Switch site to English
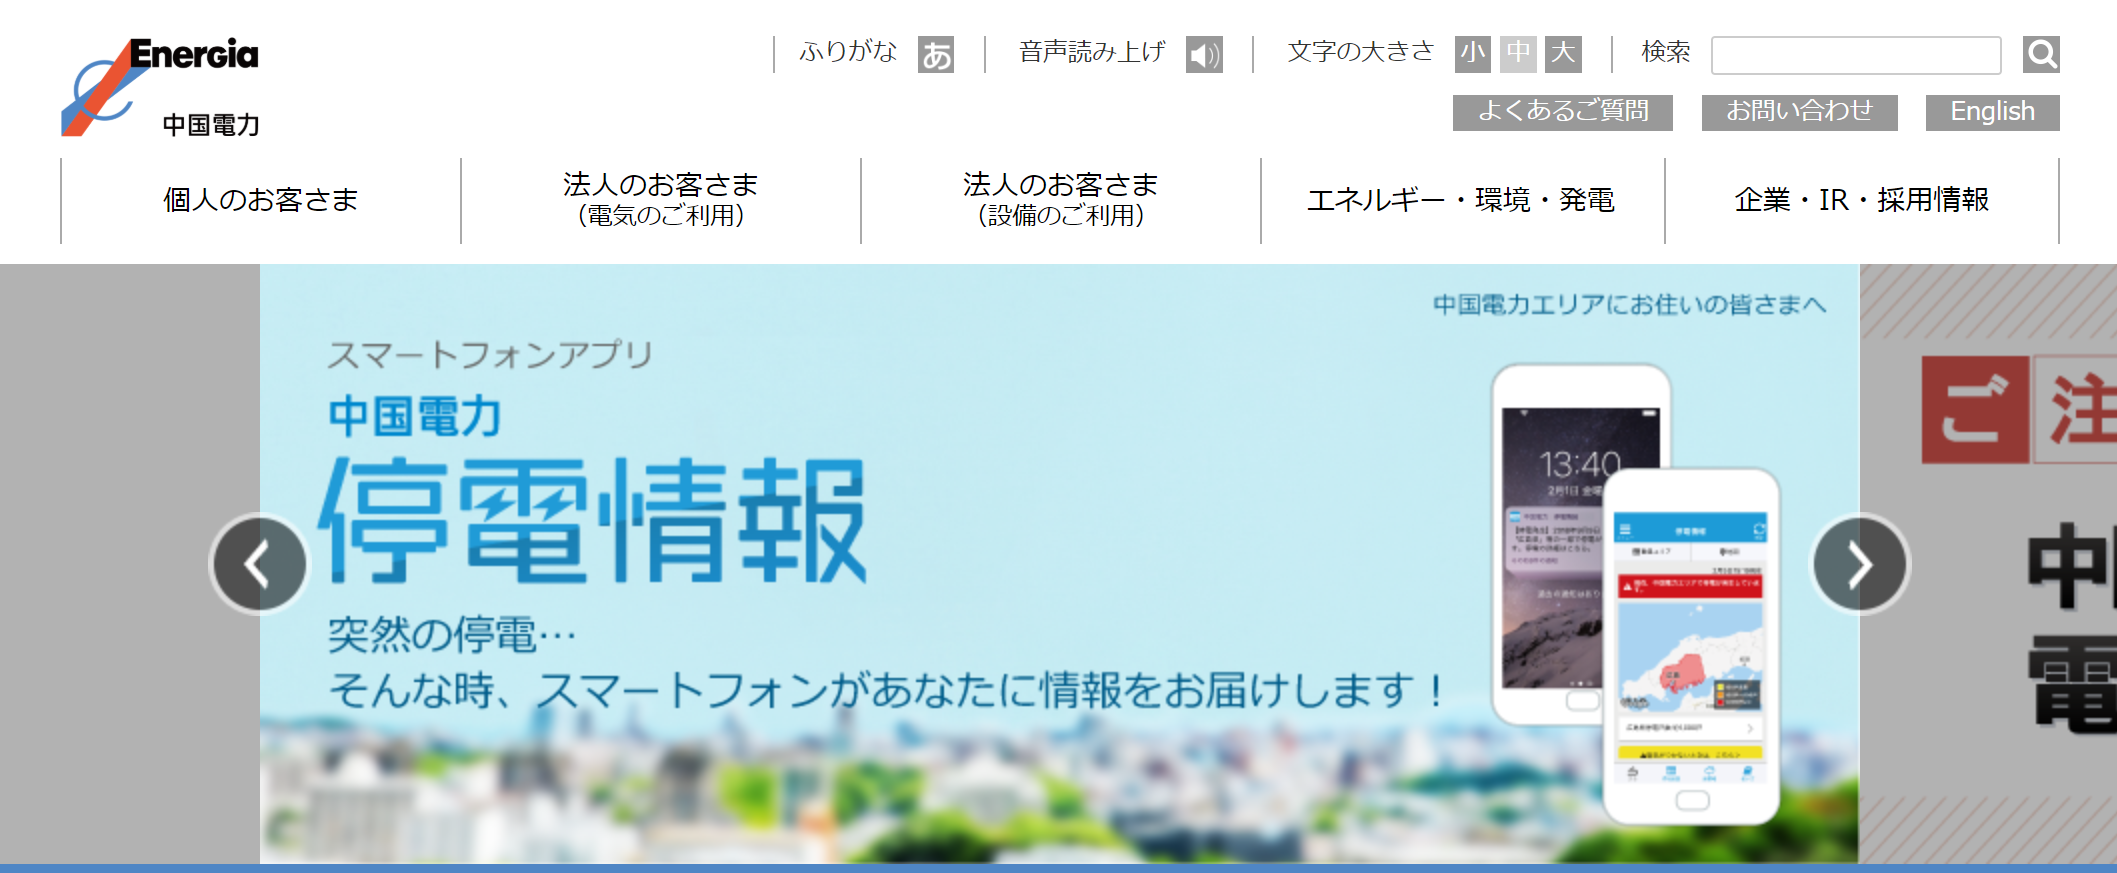Viewport: 2117px width, 873px height. click(1993, 112)
